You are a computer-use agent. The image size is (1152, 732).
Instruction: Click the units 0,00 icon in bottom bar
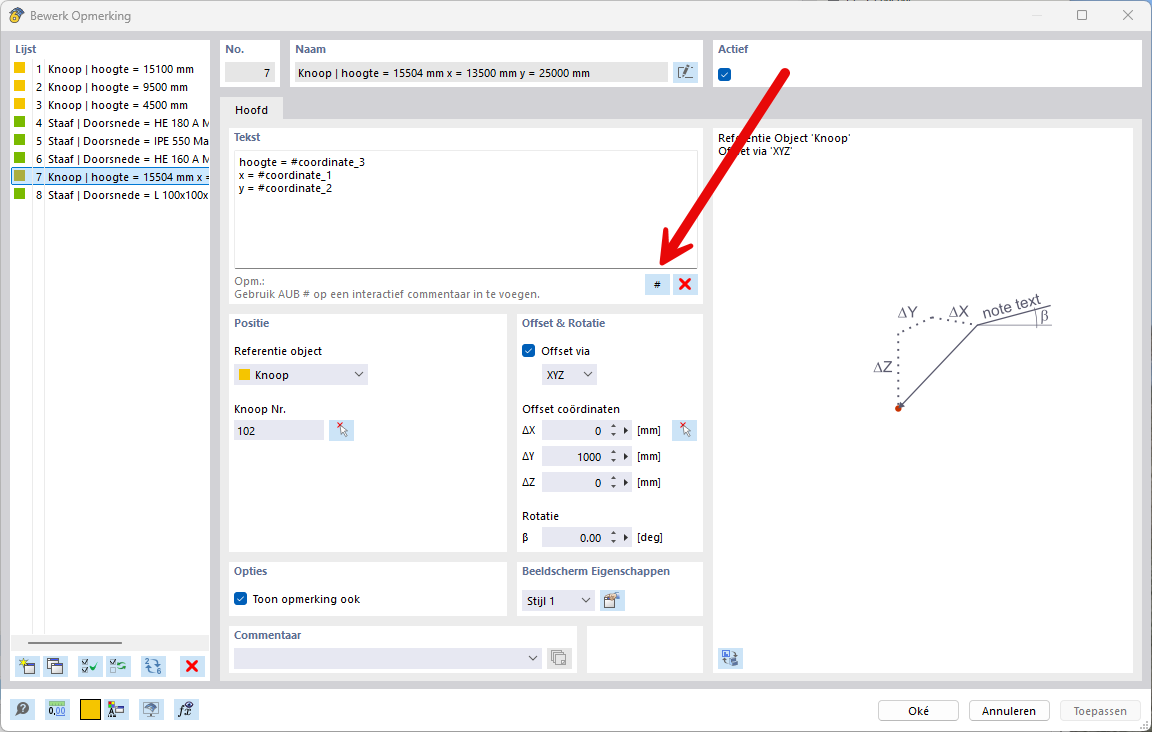click(x=57, y=710)
